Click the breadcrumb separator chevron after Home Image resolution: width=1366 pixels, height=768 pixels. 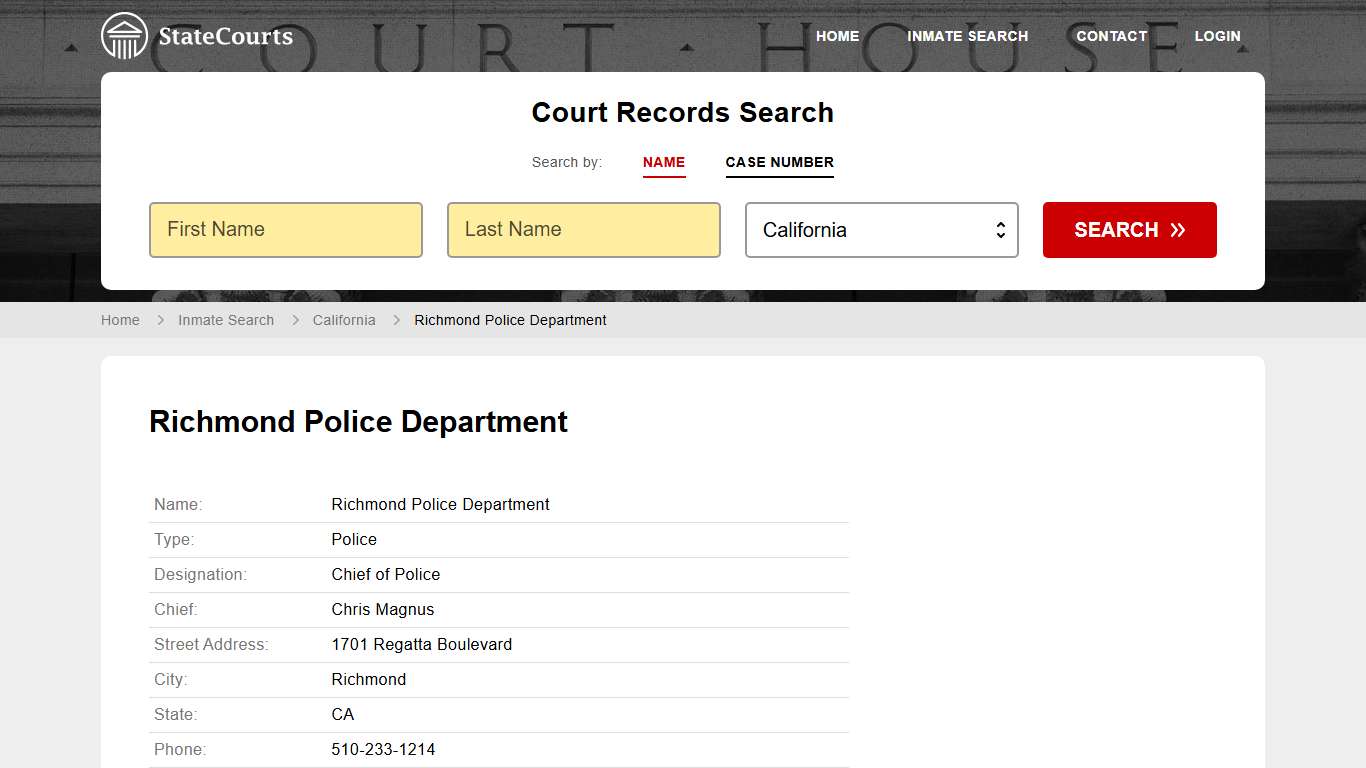click(160, 320)
